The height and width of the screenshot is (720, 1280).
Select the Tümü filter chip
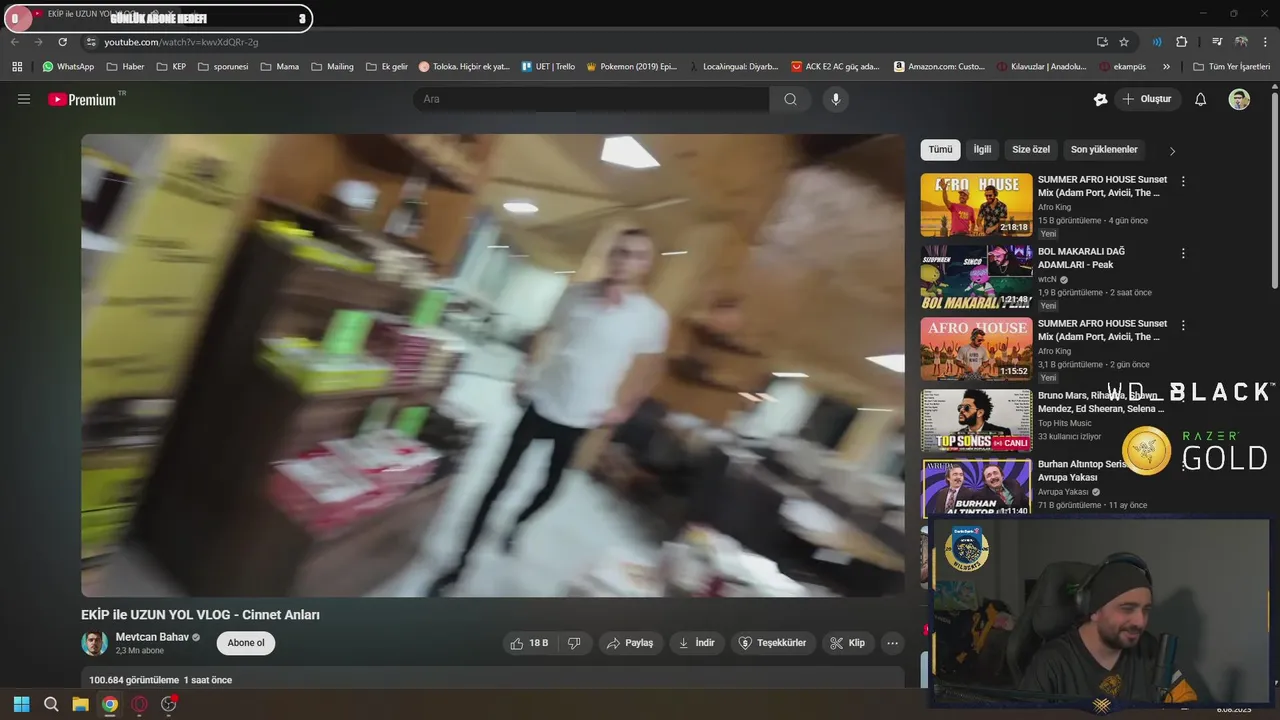coord(940,150)
